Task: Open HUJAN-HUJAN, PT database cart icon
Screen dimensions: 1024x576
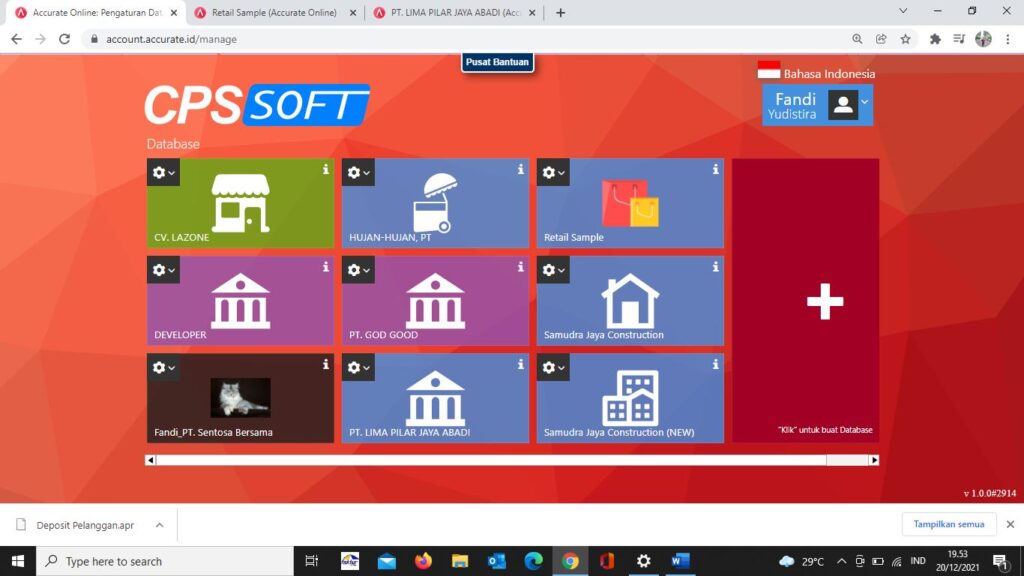Action: point(435,202)
